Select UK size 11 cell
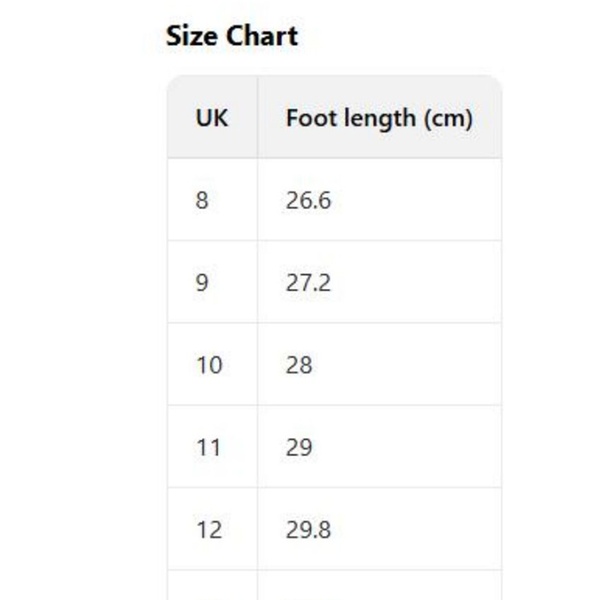600x600 pixels. tap(208, 447)
